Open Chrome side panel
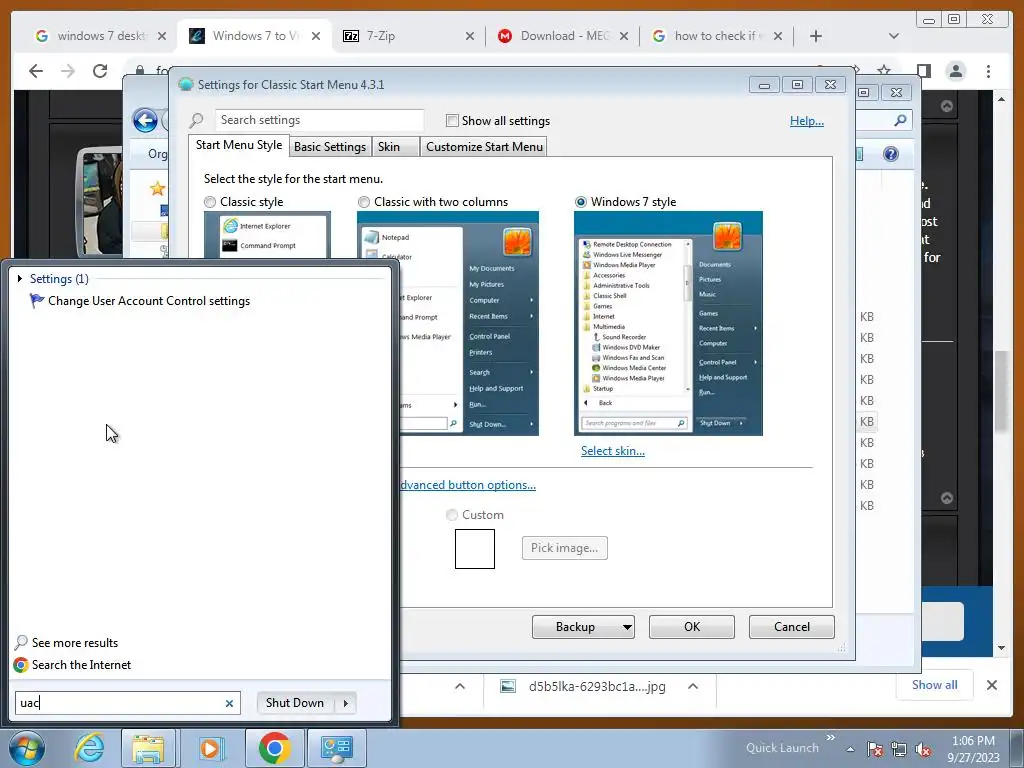This screenshot has width=1024, height=768. [923, 71]
